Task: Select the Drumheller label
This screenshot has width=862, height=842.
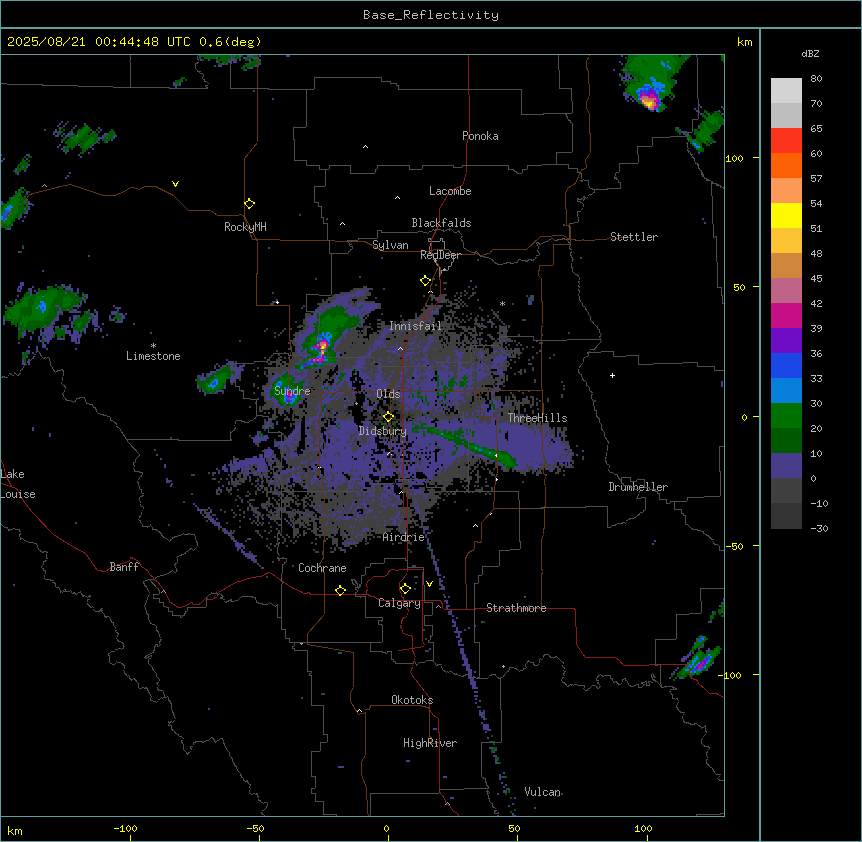Action: 638,487
